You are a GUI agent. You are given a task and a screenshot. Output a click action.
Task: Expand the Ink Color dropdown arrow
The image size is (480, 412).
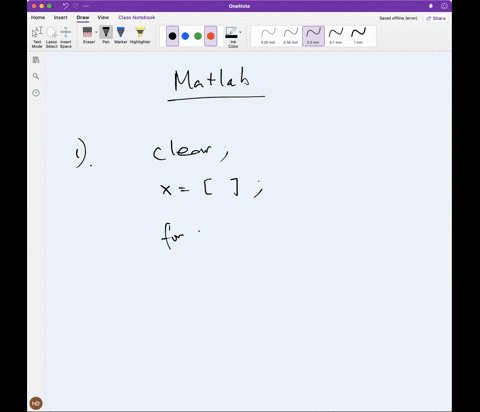[241, 32]
